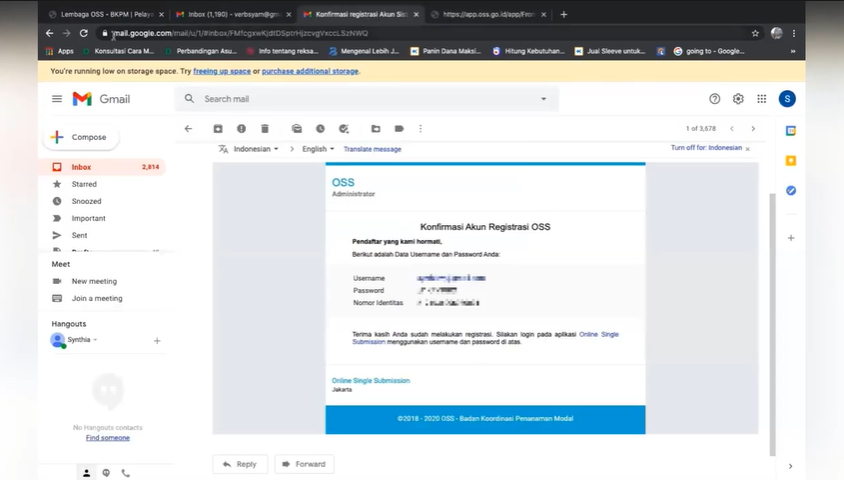Image resolution: width=844 pixels, height=480 pixels.
Task: Open Tasks in the side panel
Action: tap(791, 190)
